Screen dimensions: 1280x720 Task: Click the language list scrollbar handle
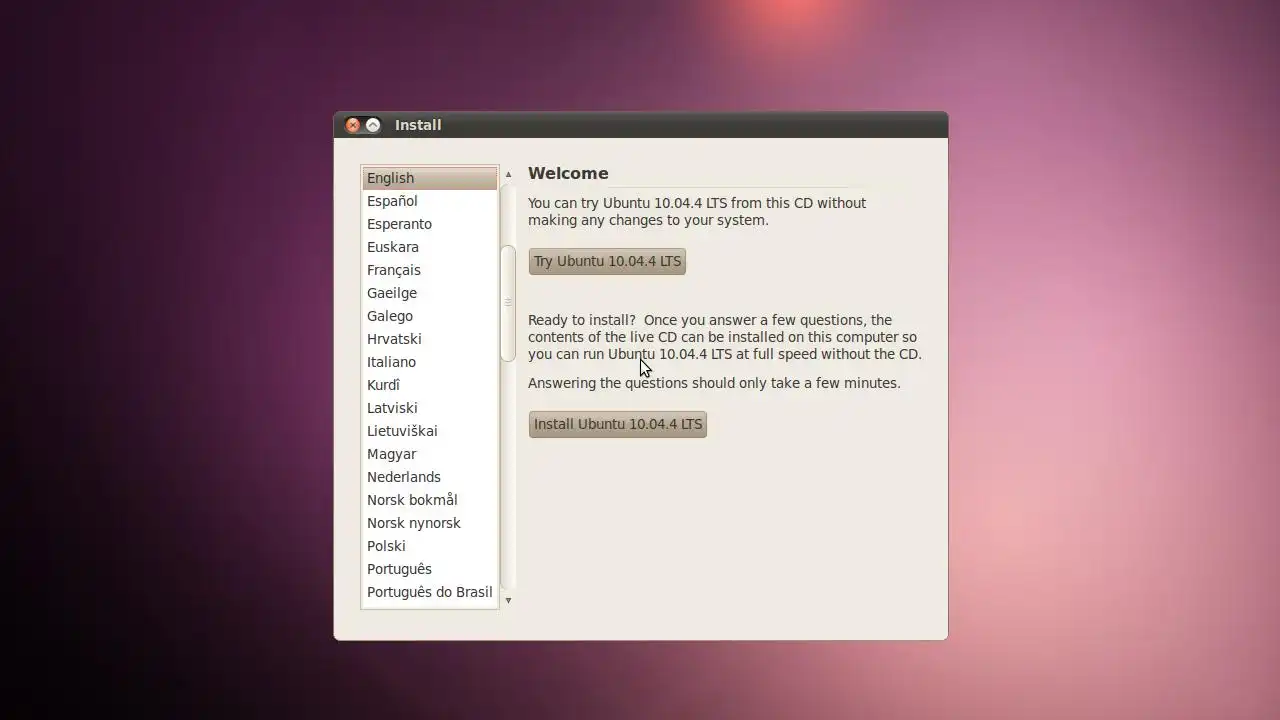point(508,303)
